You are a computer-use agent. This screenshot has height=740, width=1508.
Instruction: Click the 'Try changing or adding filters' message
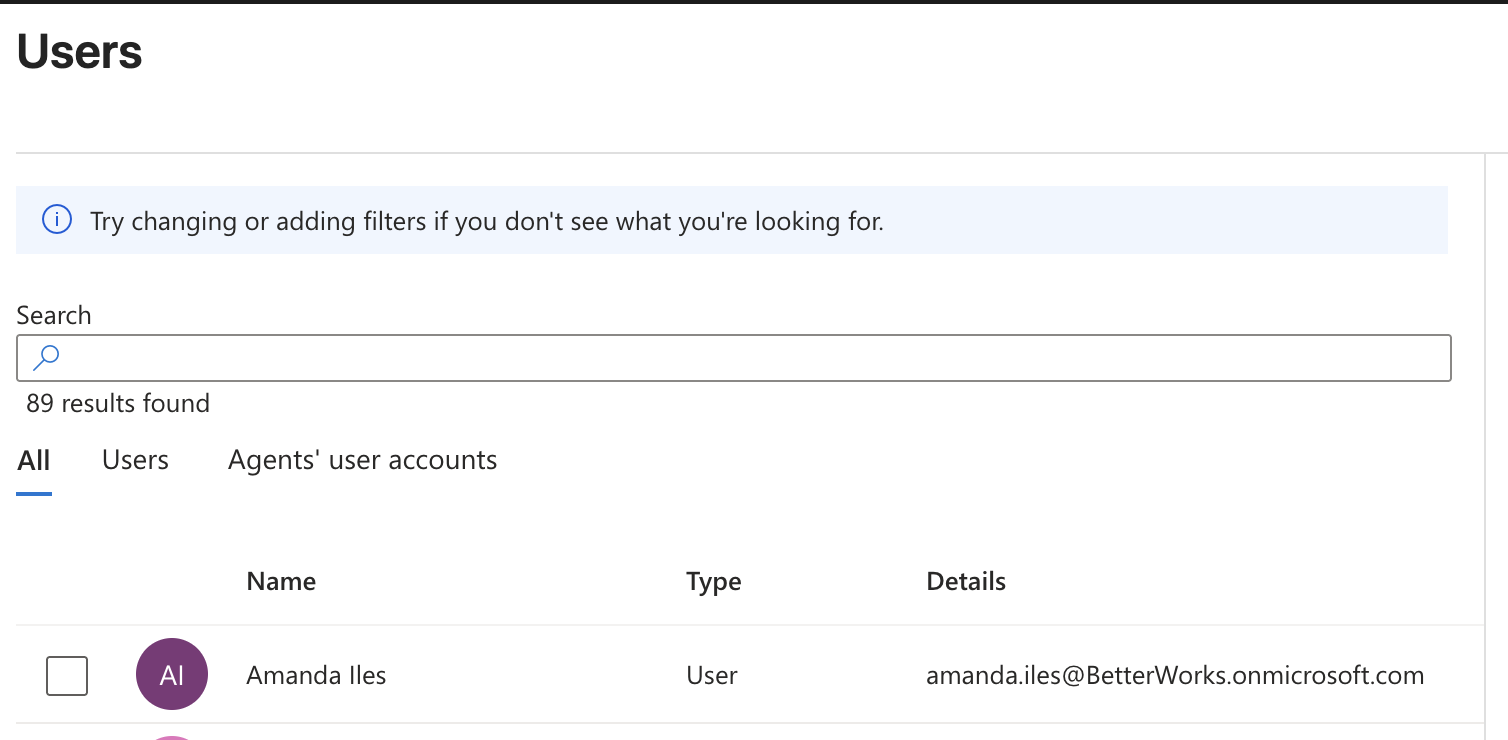(x=487, y=221)
